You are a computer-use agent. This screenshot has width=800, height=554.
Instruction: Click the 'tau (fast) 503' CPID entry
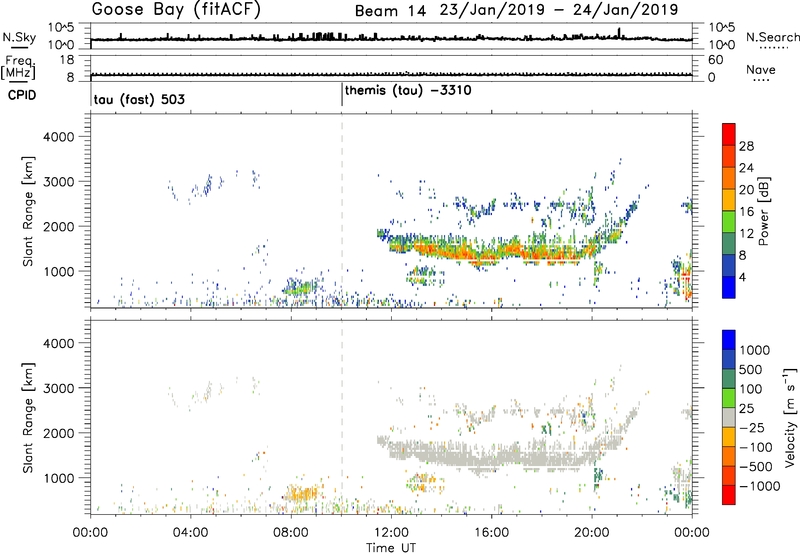pyautogui.click(x=139, y=99)
